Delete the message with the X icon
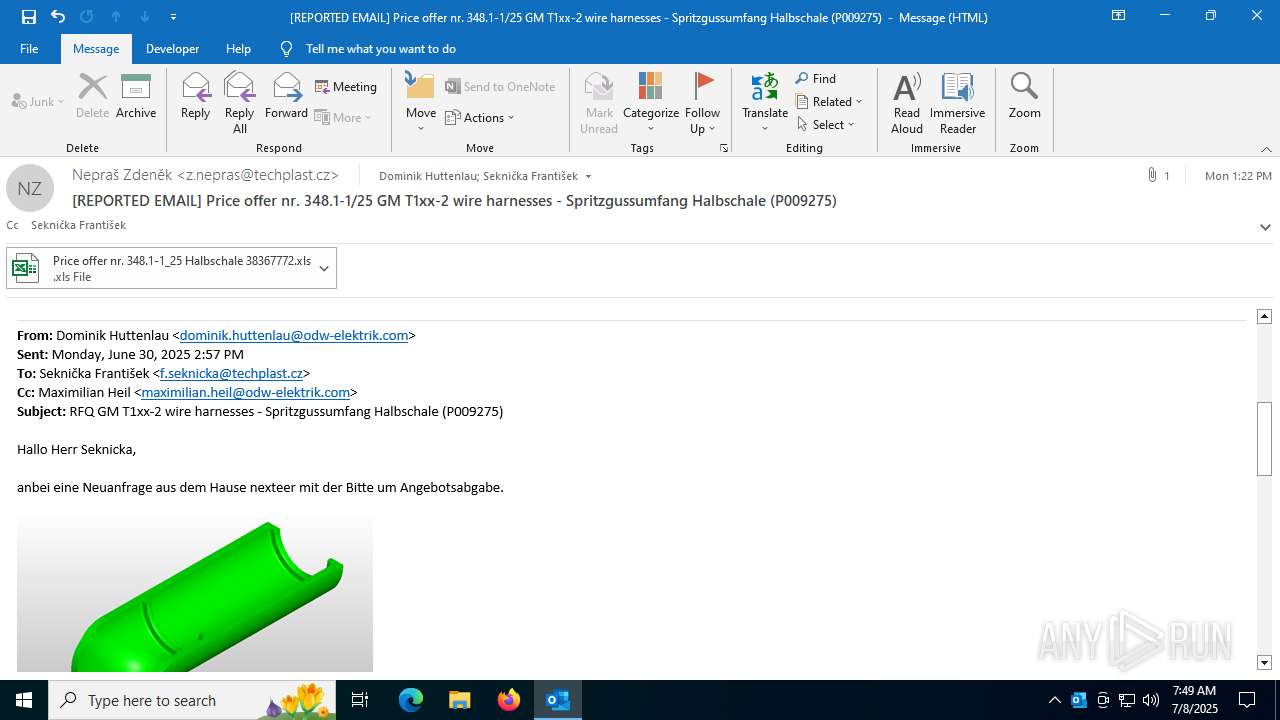1280x720 pixels. (92, 97)
